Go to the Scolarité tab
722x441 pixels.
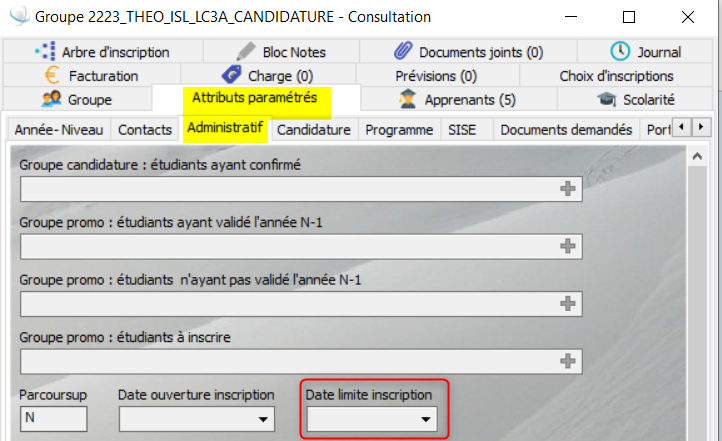pyautogui.click(x=636, y=99)
